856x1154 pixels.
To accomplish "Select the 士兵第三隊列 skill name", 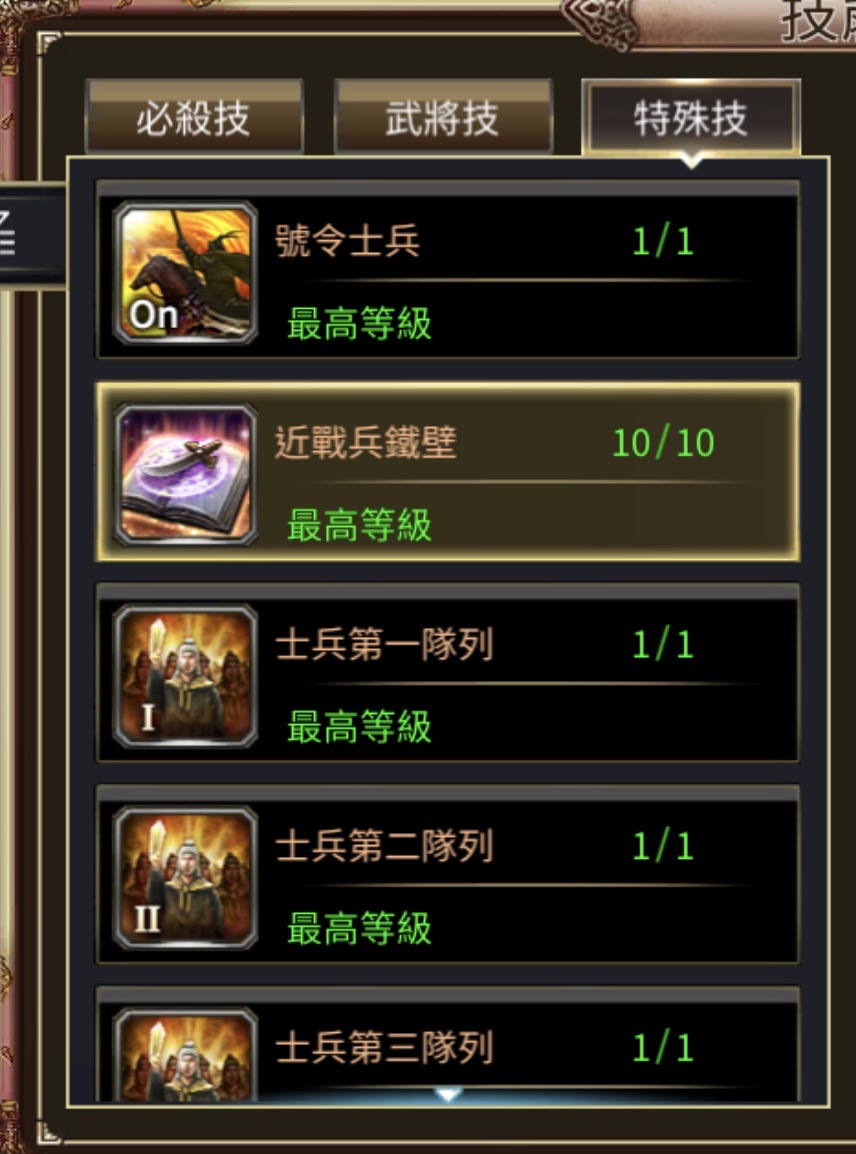I will [383, 1048].
